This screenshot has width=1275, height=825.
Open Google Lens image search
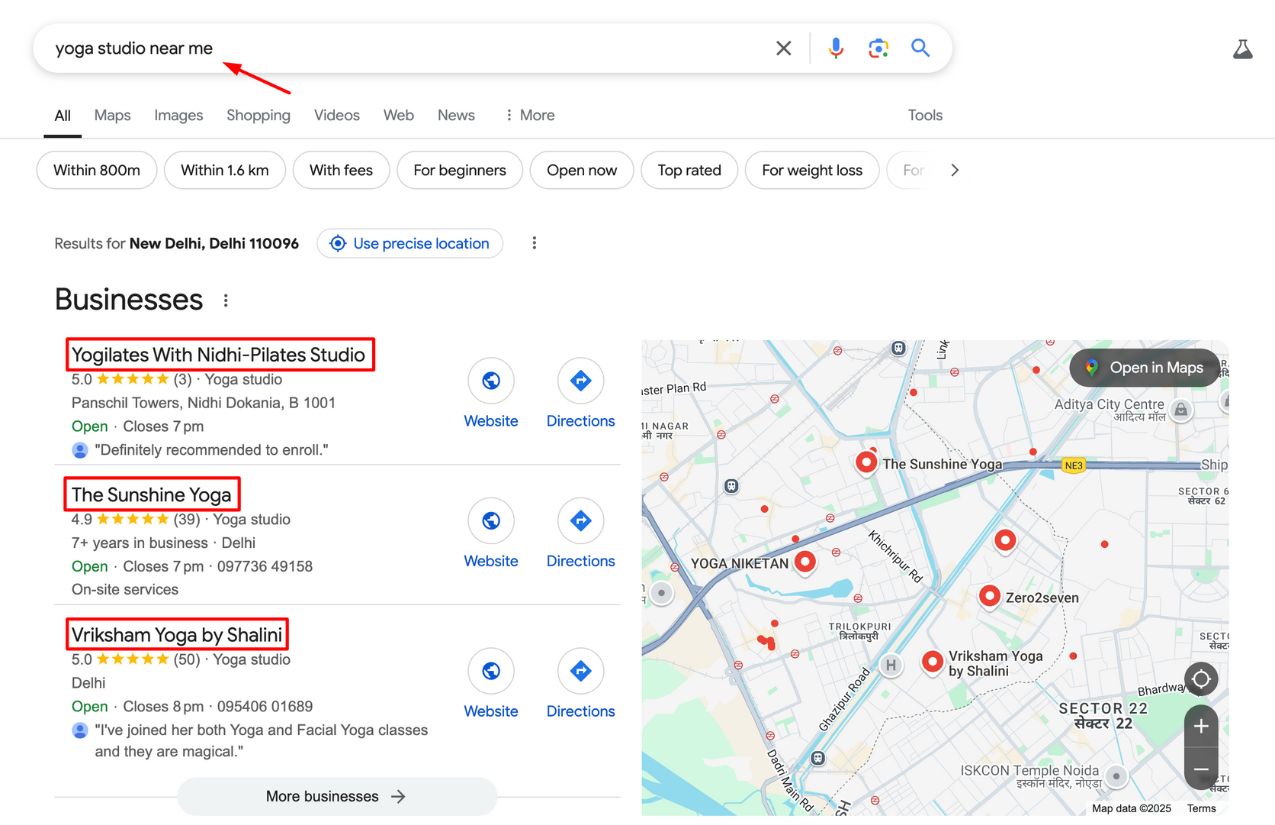(x=878, y=47)
